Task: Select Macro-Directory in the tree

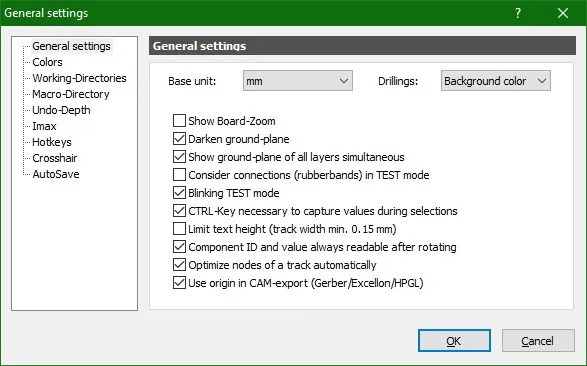Action: click(71, 94)
